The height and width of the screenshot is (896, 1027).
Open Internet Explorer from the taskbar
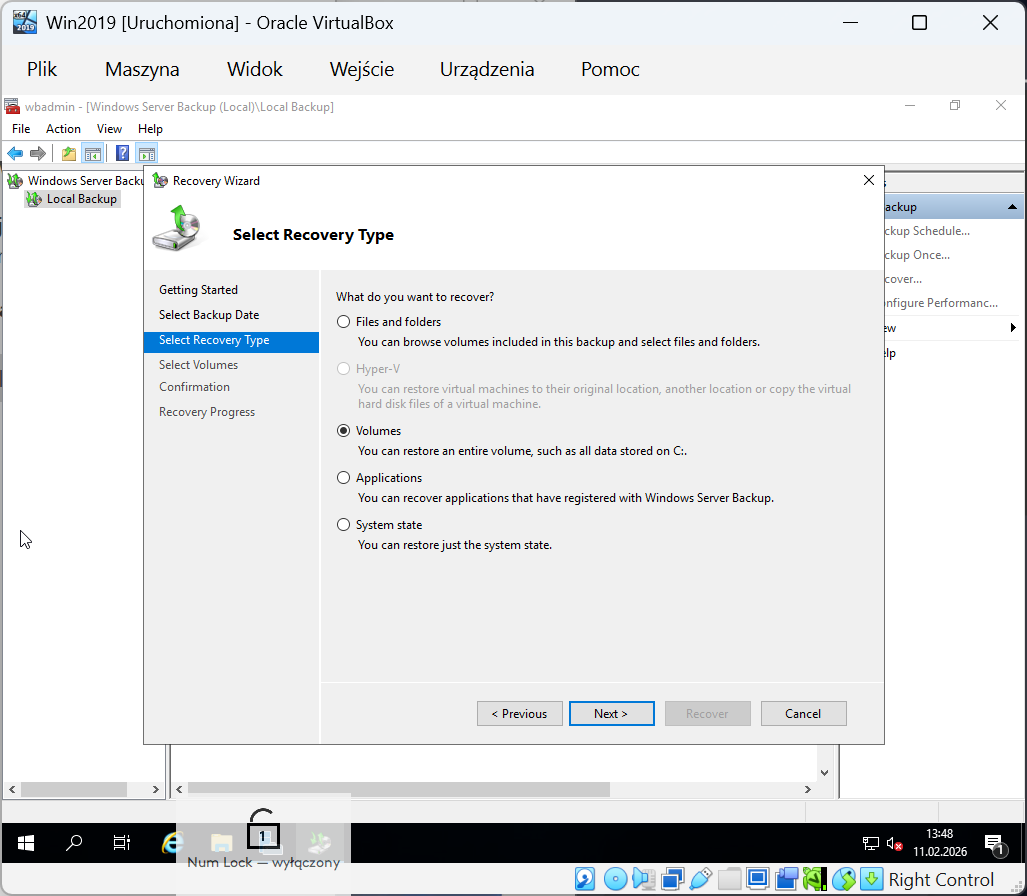(x=173, y=842)
